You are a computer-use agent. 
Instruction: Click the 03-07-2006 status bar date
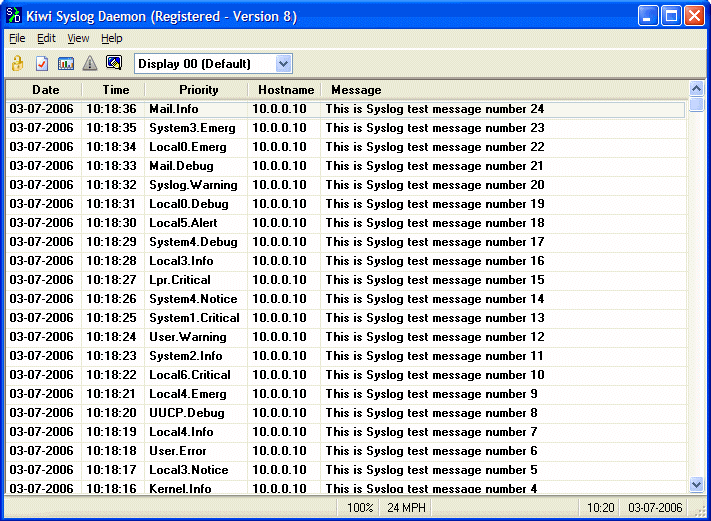click(655, 508)
